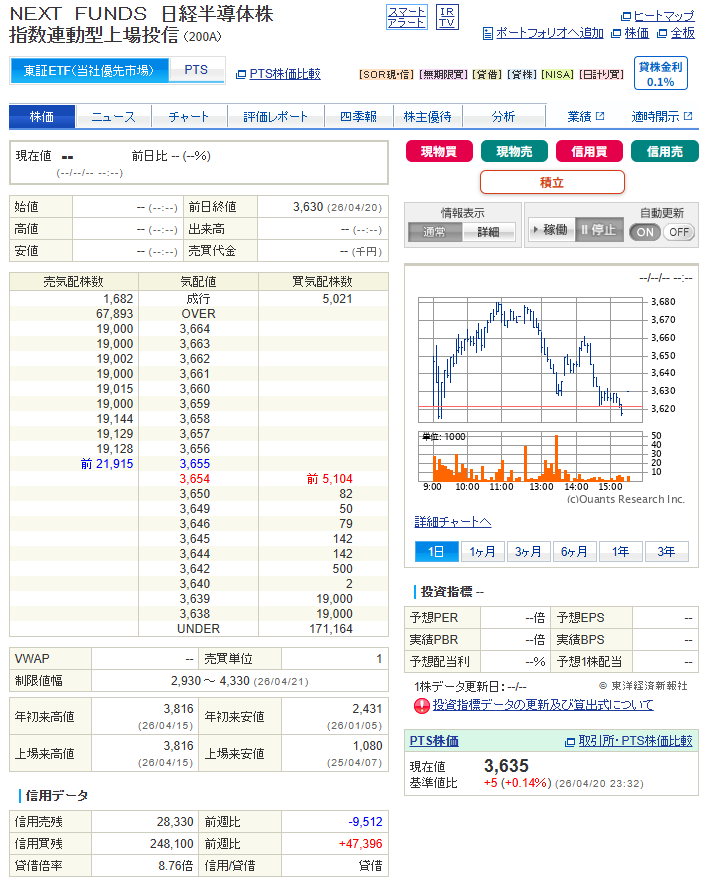
Task: Click the スマートアラート (Smart Alert) icon
Action: click(406, 16)
